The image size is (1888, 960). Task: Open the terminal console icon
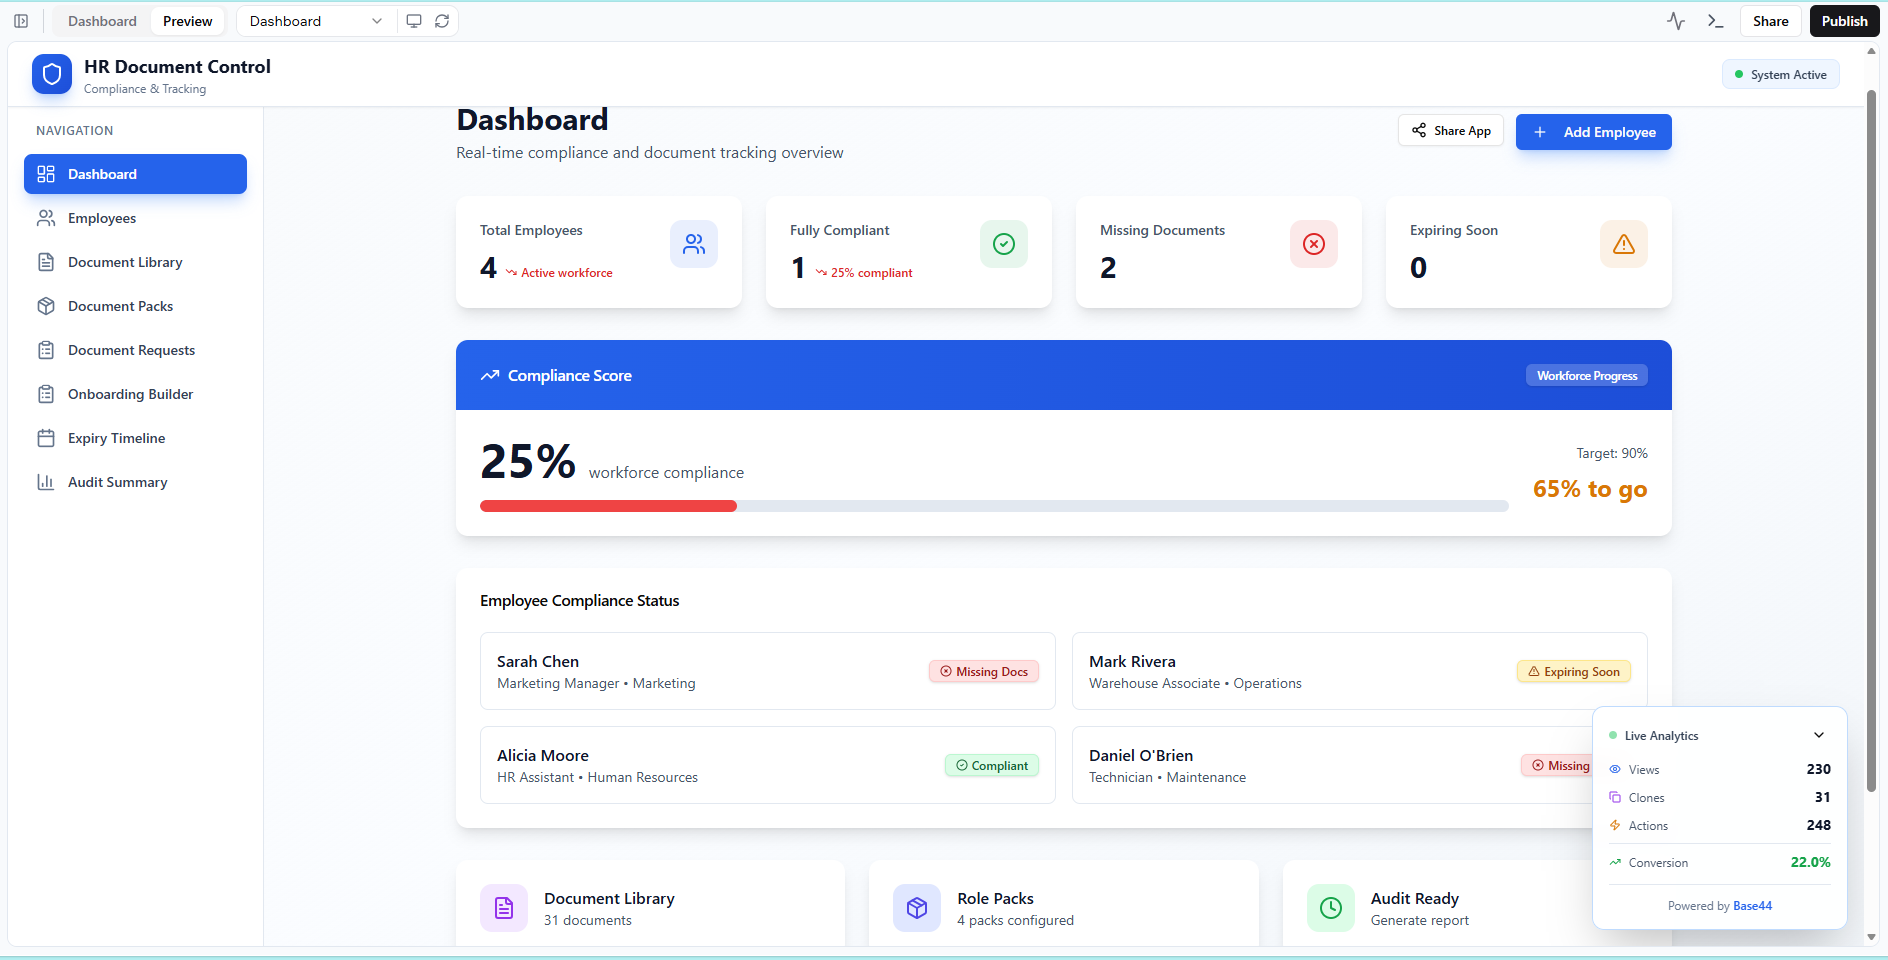pyautogui.click(x=1716, y=21)
